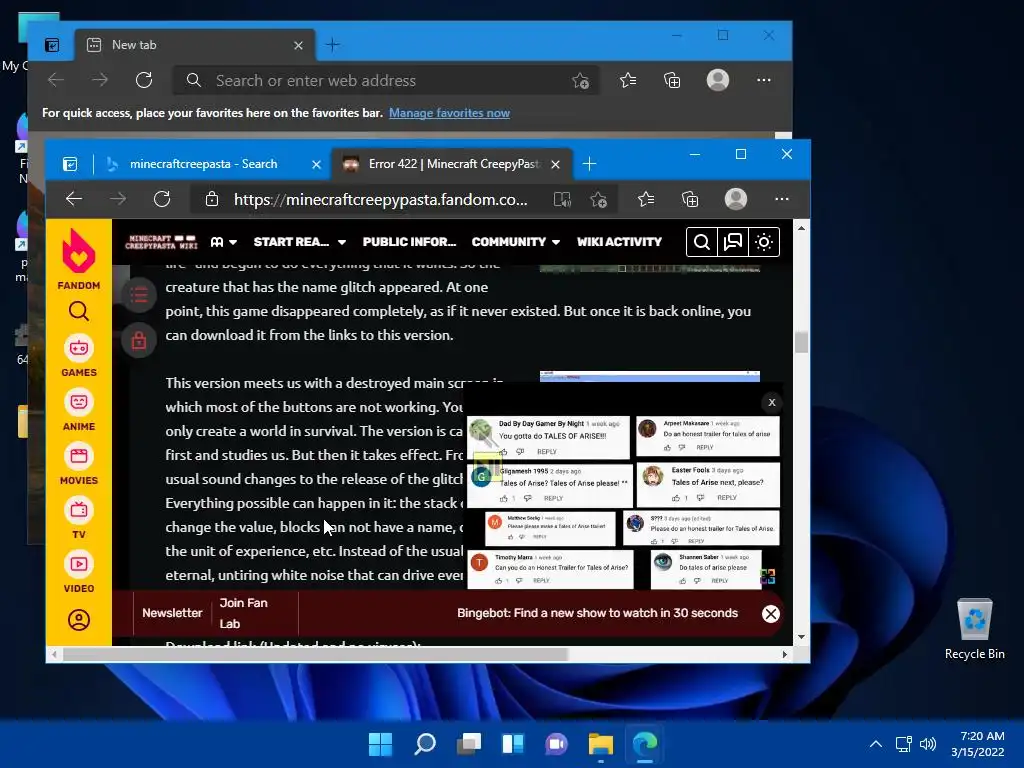Expand the Explore dropdown in wiki header

[223, 242]
